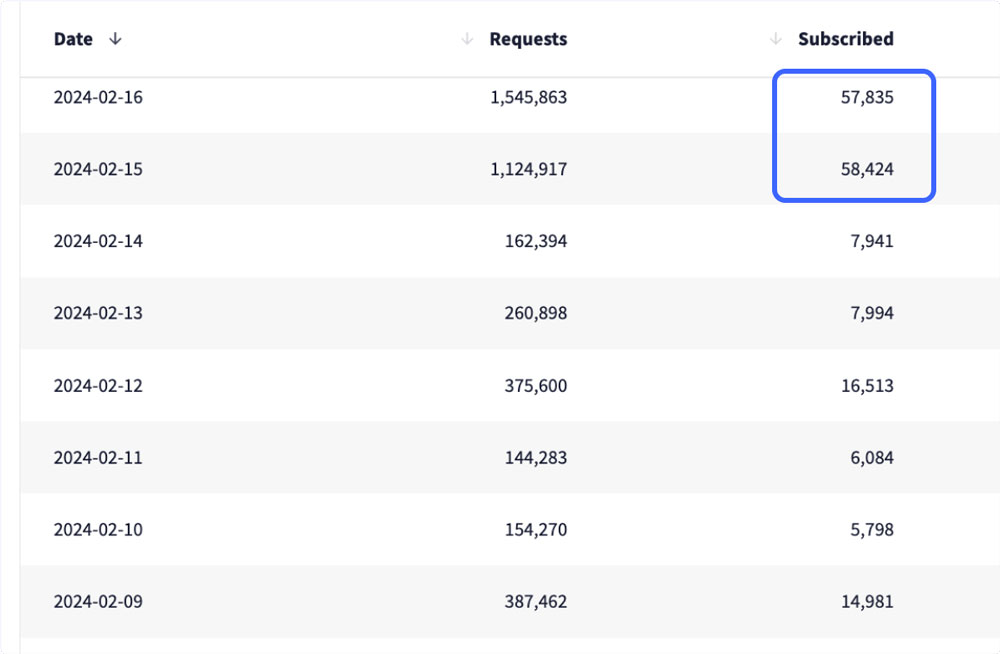
Task: Select the 2024-02-12 date cell
Action: [98, 385]
